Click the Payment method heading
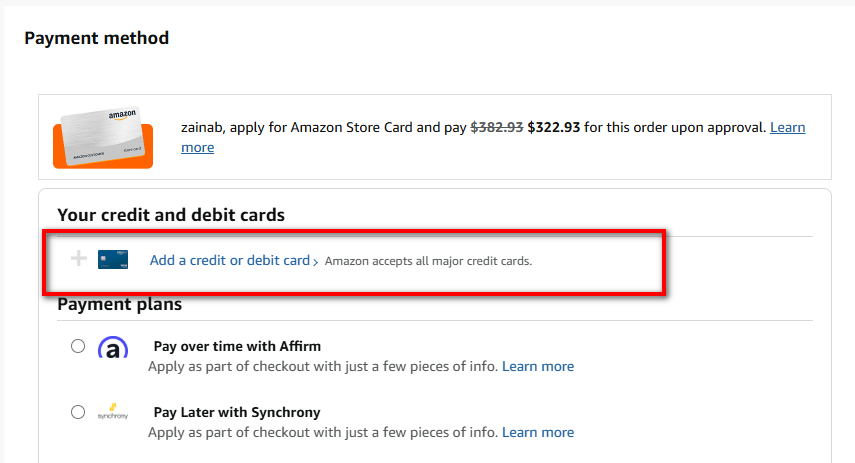This screenshot has height=463, width=855. tap(97, 38)
